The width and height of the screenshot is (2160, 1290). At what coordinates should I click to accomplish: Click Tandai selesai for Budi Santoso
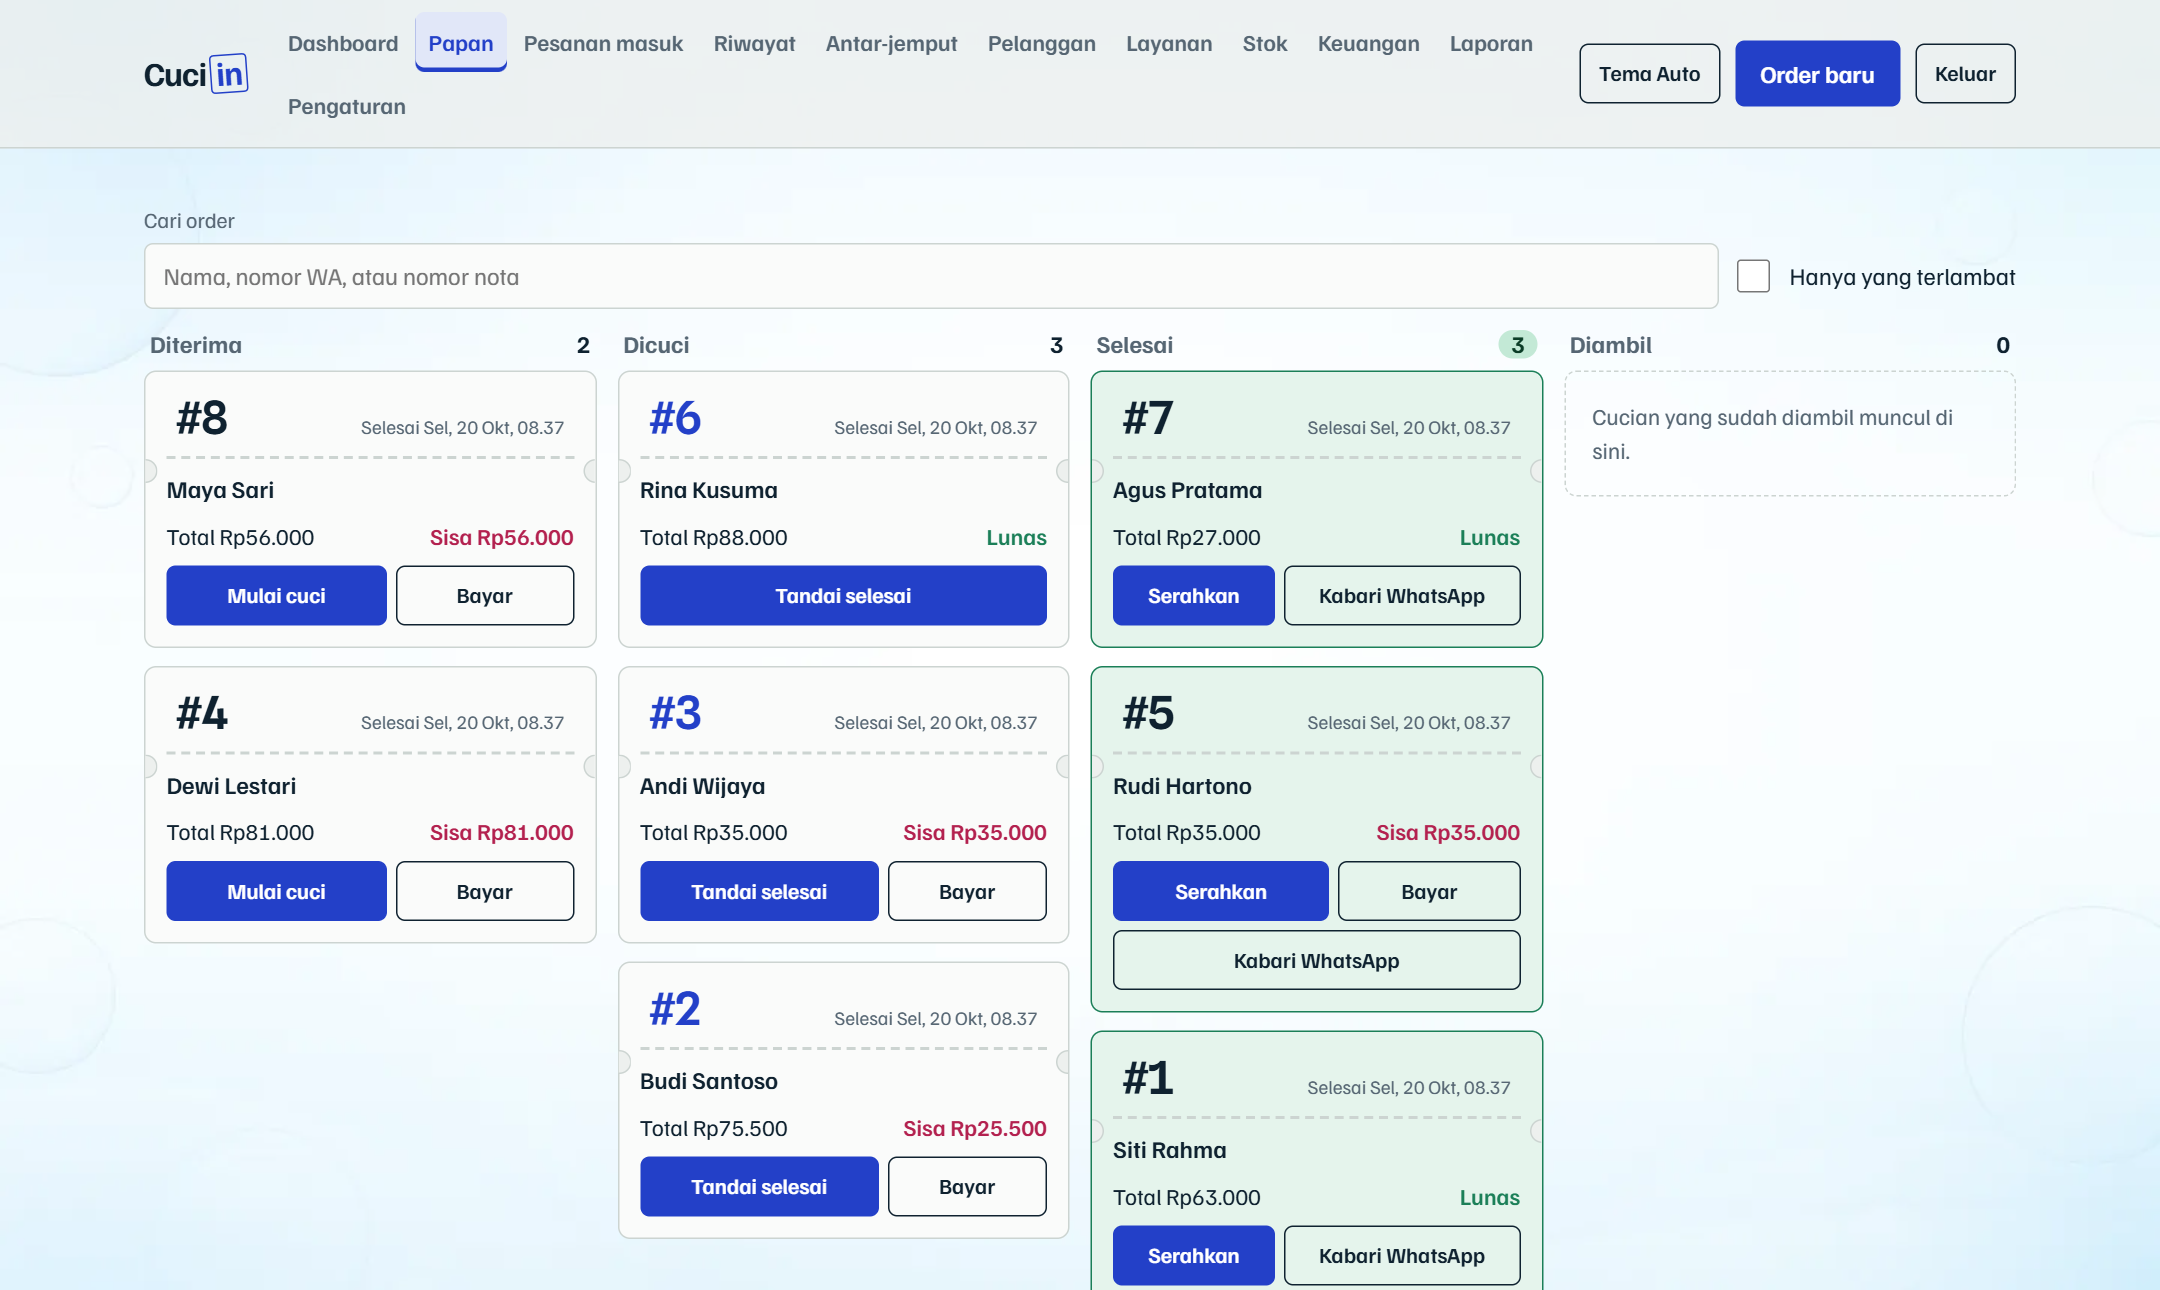tap(759, 1187)
